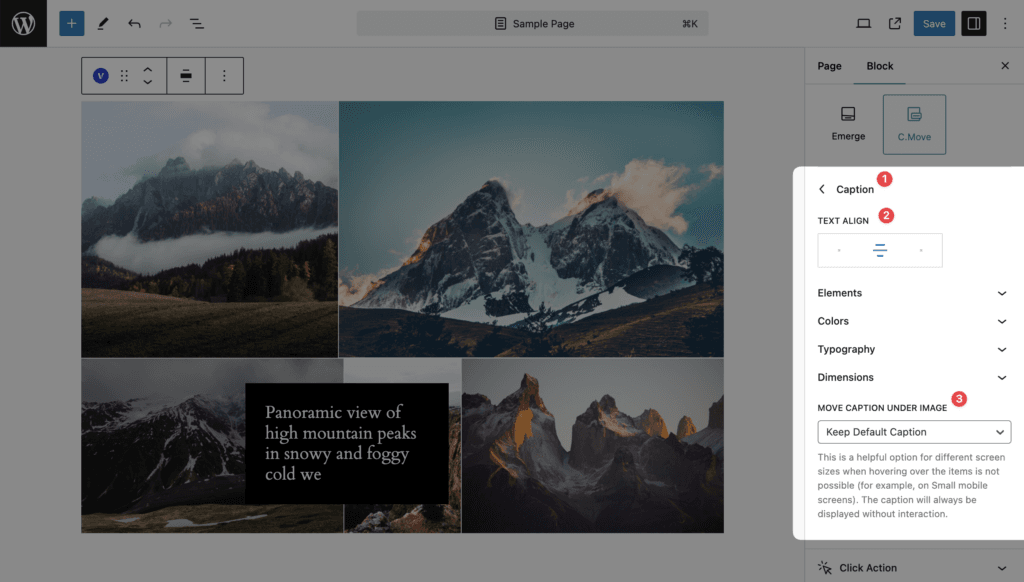Open the Document Overview list icon
Screen dimensions: 1024x582
pos(197,24)
